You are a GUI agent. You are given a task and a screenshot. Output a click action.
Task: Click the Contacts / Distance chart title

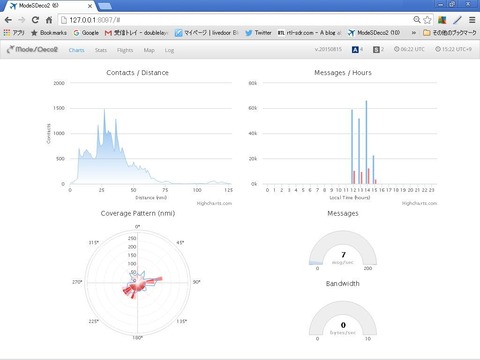click(137, 73)
